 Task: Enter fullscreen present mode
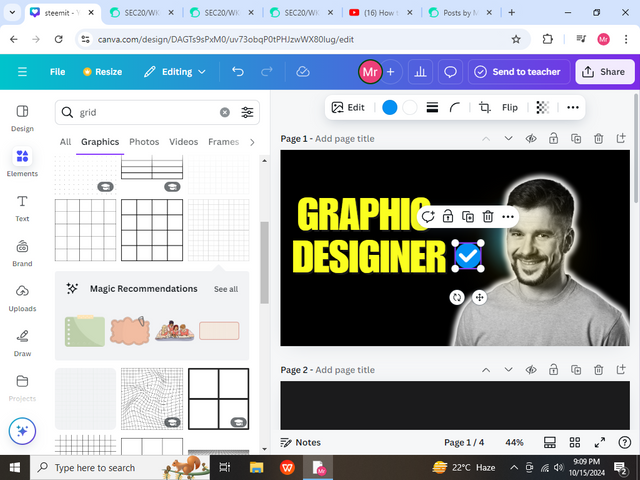(x=600, y=442)
